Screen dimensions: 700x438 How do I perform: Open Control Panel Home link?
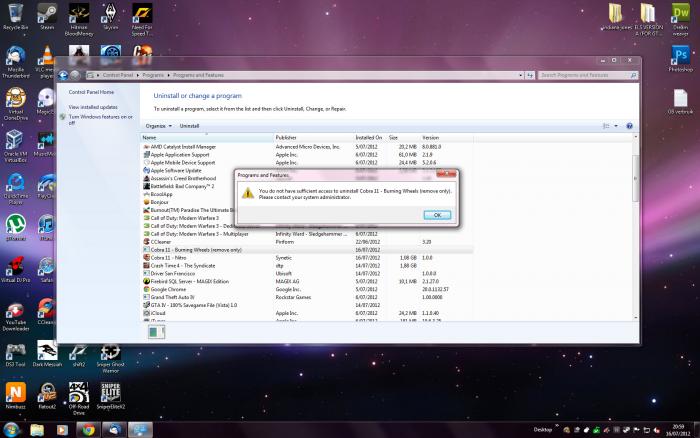pyautogui.click(x=91, y=92)
